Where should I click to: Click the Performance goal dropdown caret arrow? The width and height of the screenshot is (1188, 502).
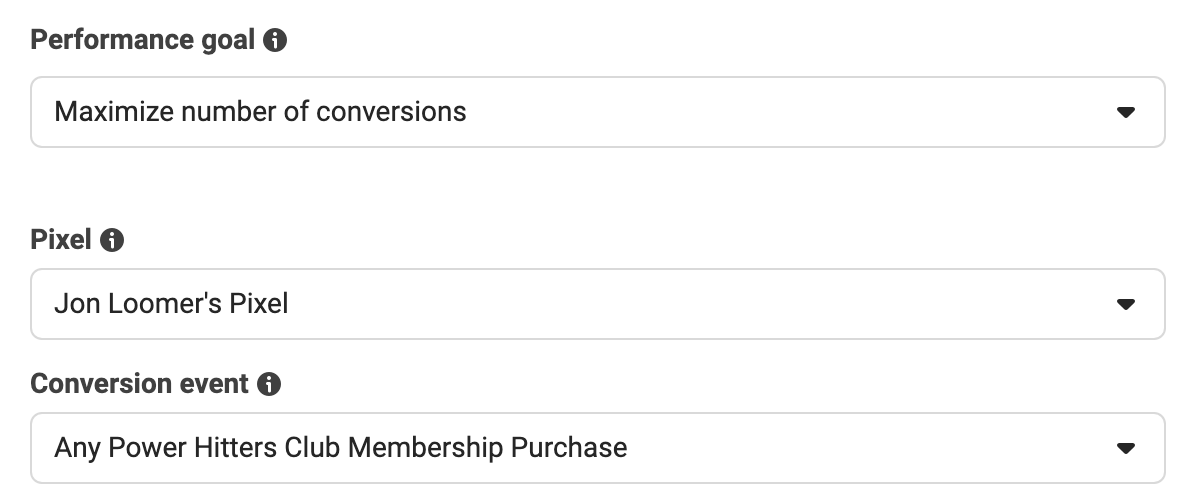1125,112
